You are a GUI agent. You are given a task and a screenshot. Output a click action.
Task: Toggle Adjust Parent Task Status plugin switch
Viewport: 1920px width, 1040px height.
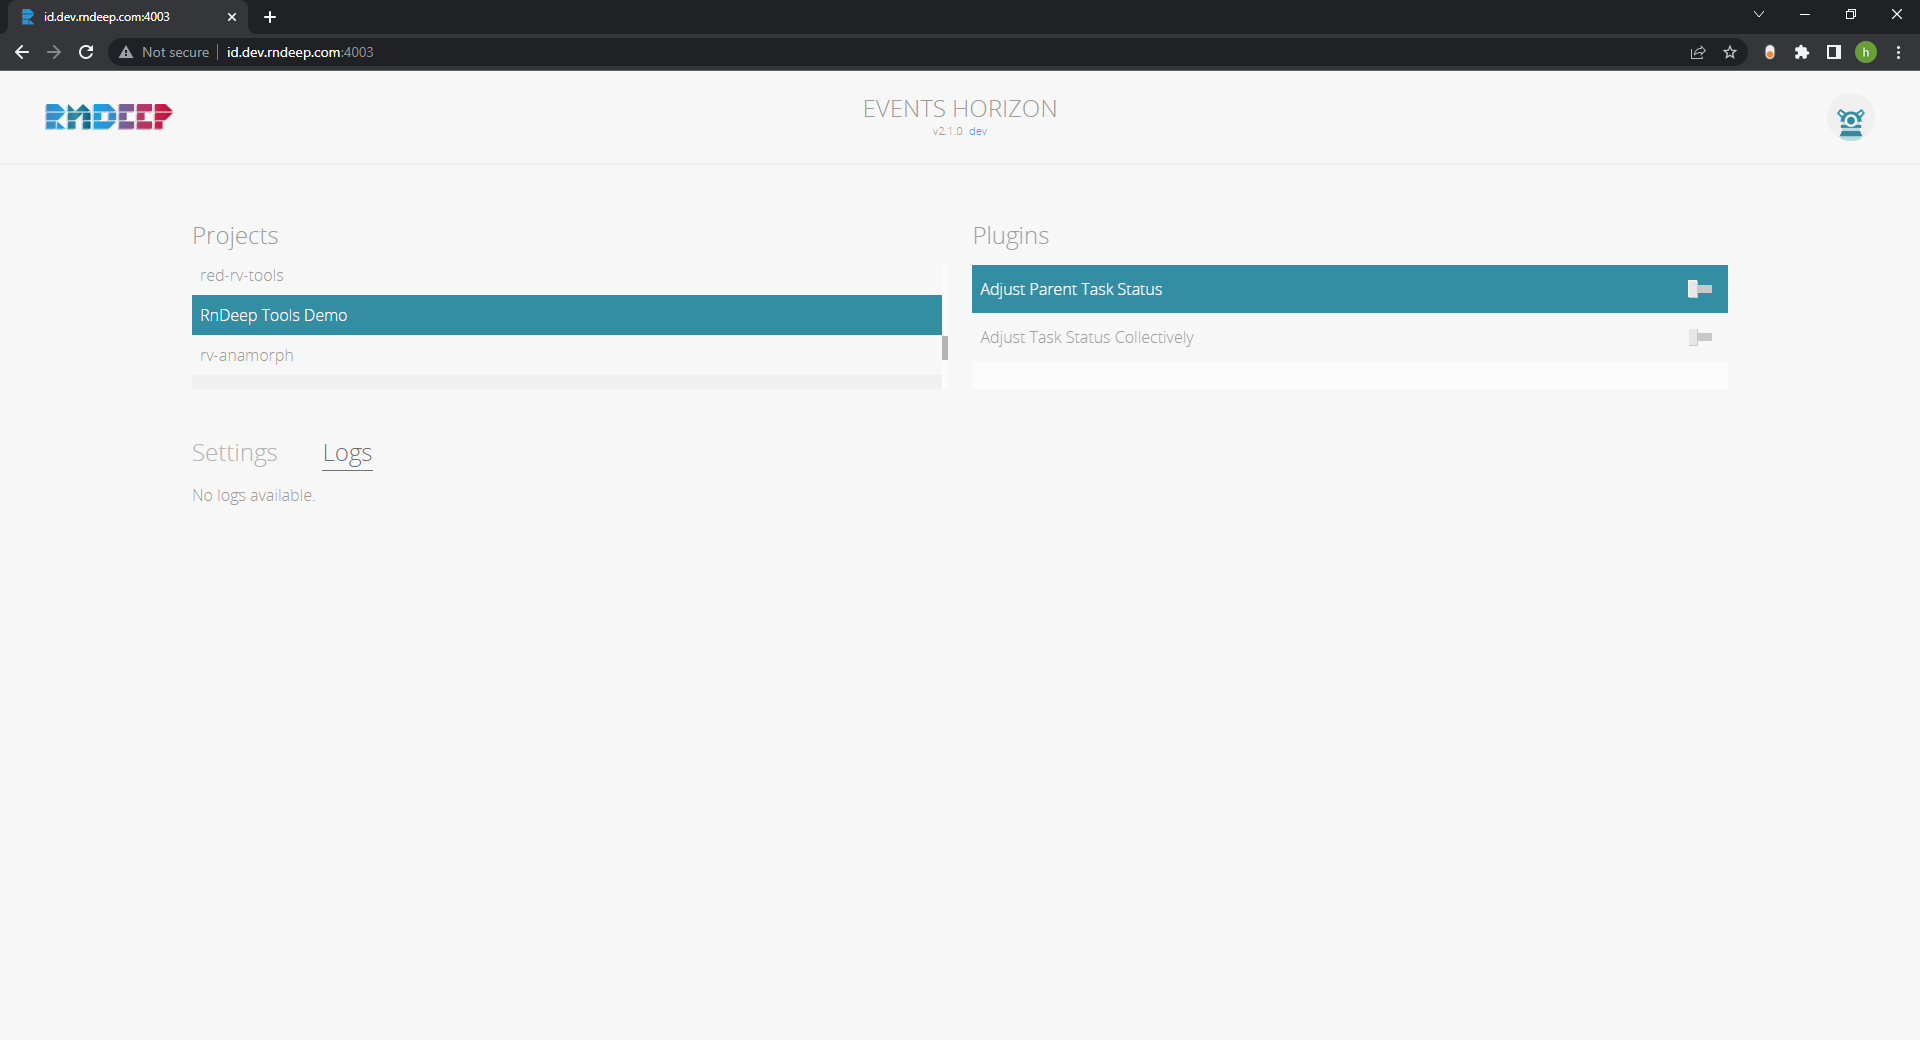point(1699,289)
